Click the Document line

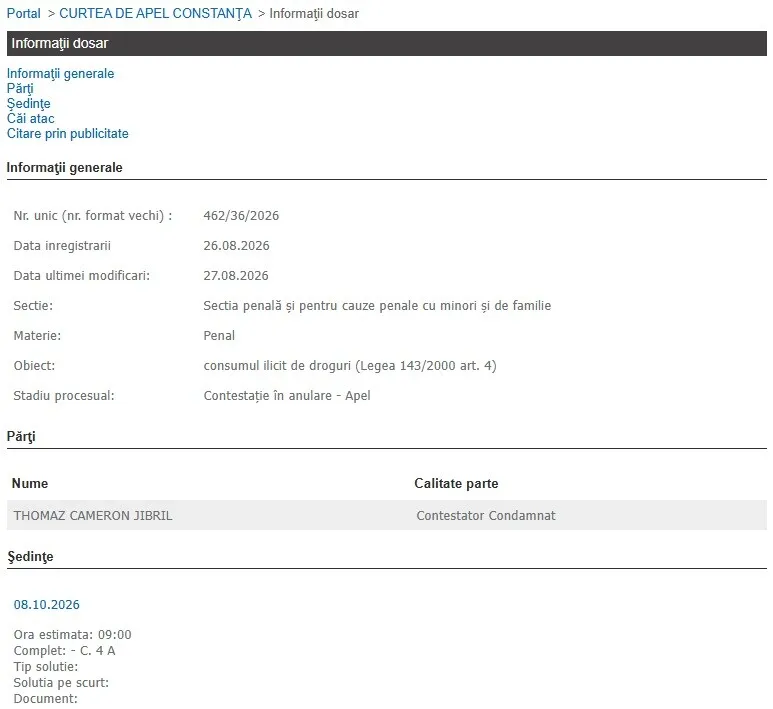[45, 699]
